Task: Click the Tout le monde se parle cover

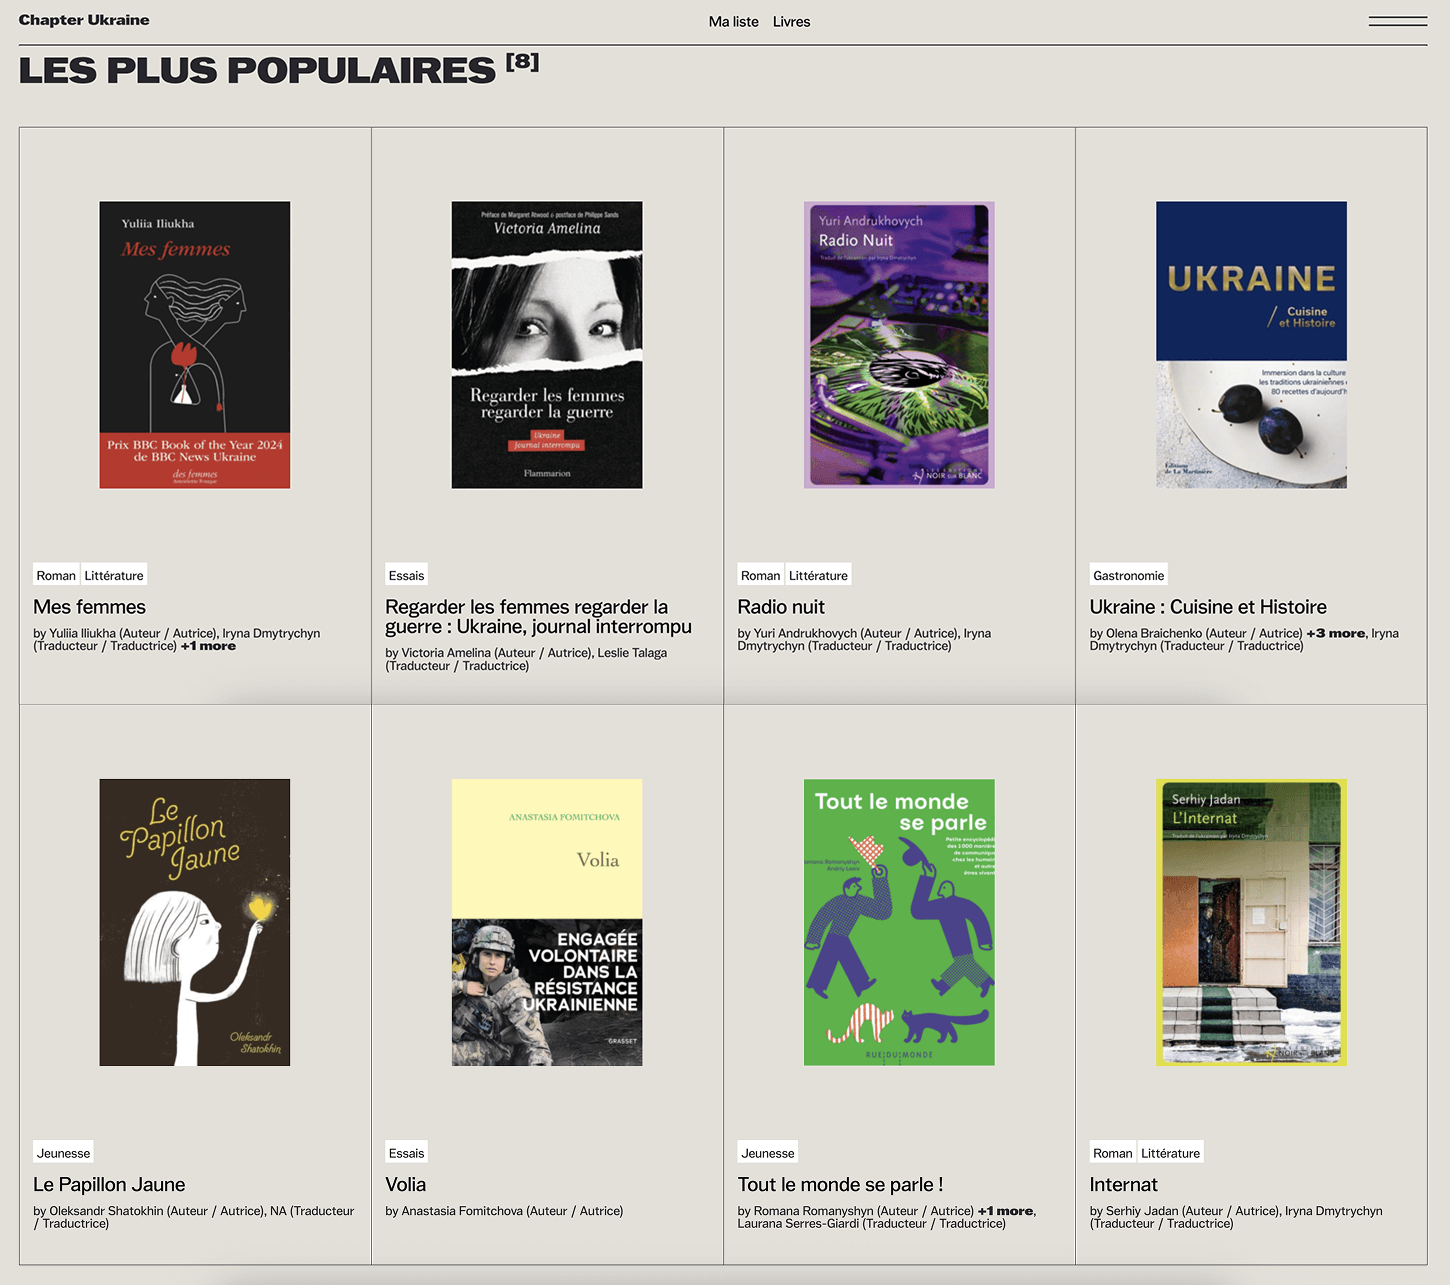Action: (x=899, y=922)
